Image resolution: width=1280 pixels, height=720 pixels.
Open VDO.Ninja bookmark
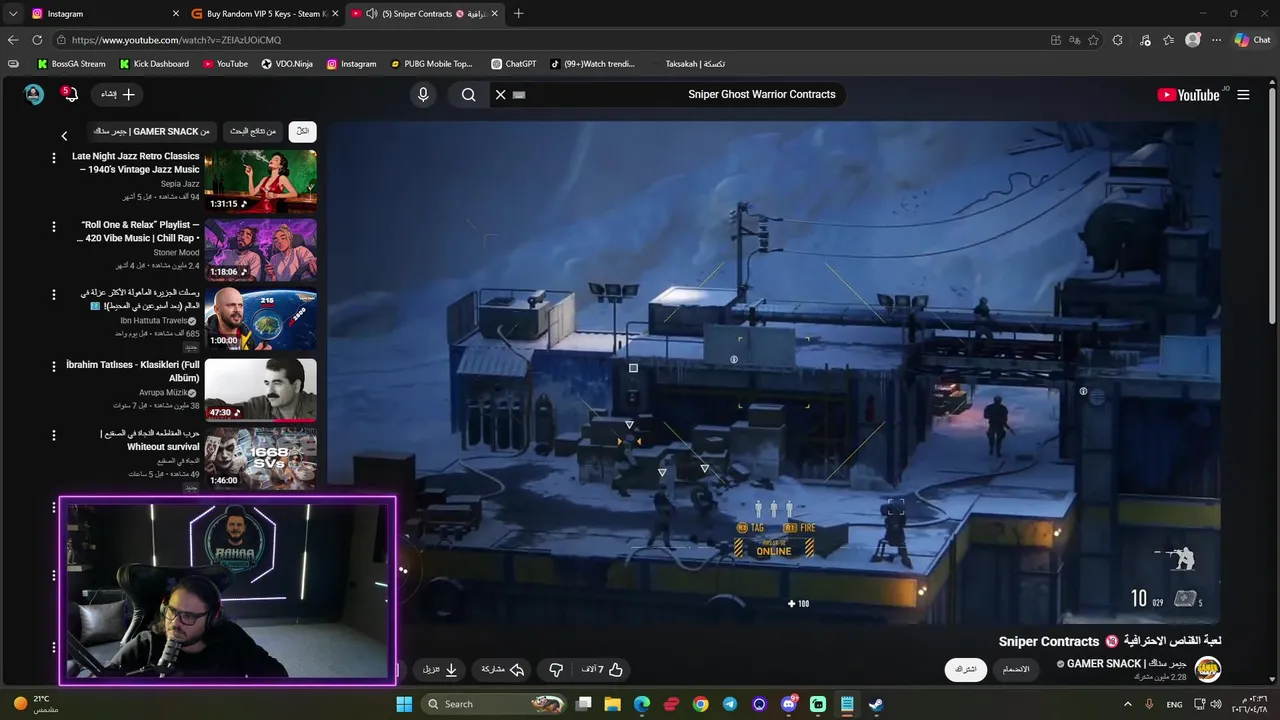287,64
